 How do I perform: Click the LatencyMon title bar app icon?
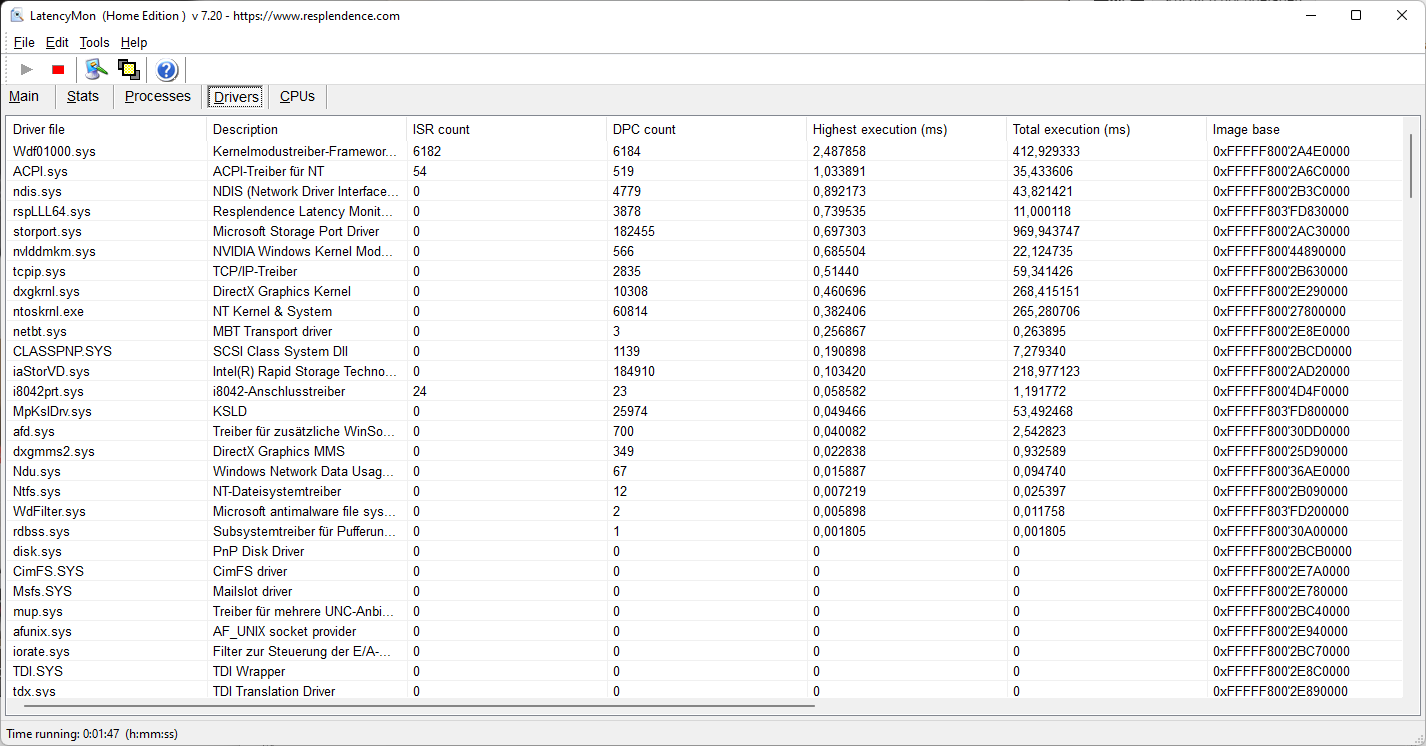(x=17, y=15)
